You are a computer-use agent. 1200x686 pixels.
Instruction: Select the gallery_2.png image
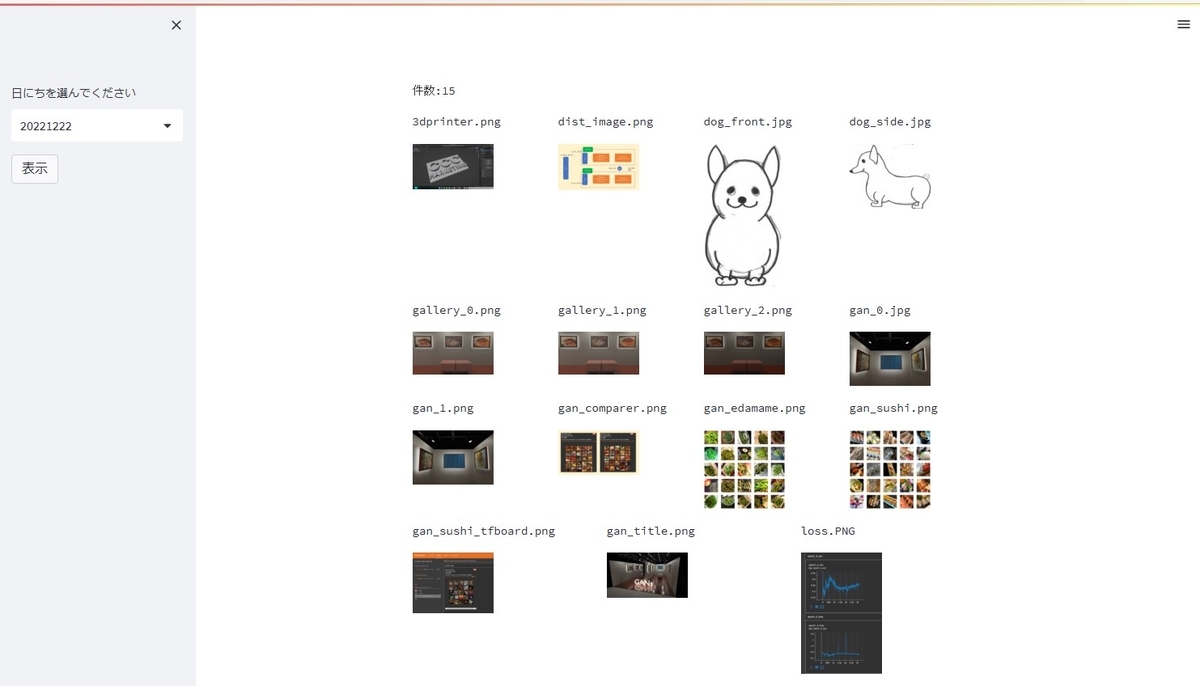(x=744, y=352)
